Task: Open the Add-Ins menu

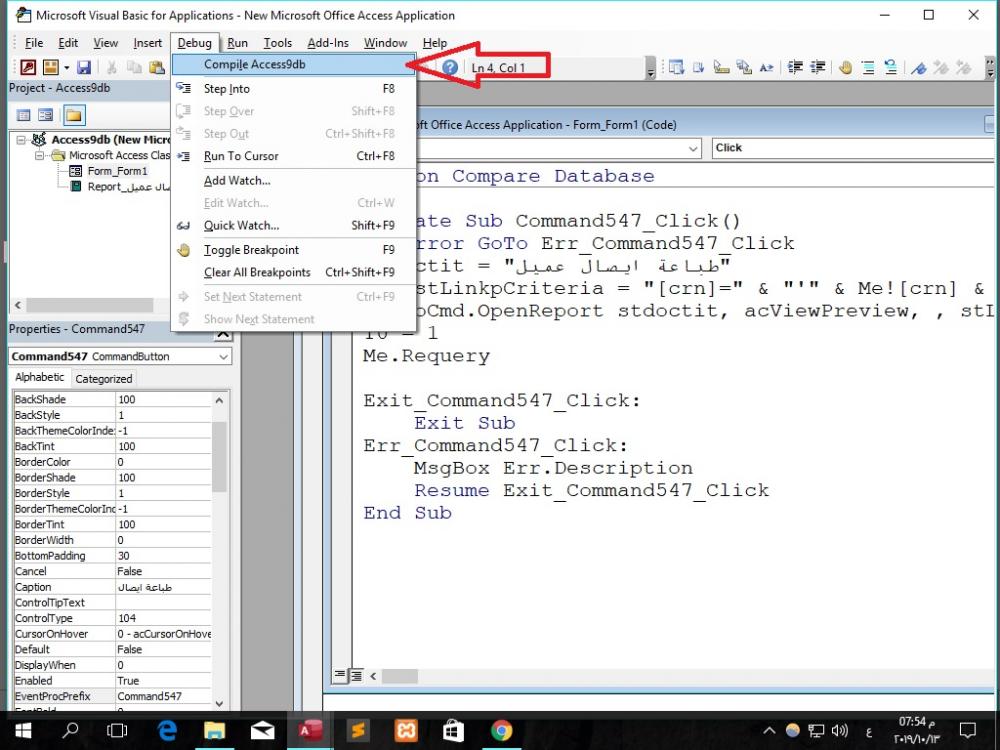Action: pyautogui.click(x=328, y=43)
